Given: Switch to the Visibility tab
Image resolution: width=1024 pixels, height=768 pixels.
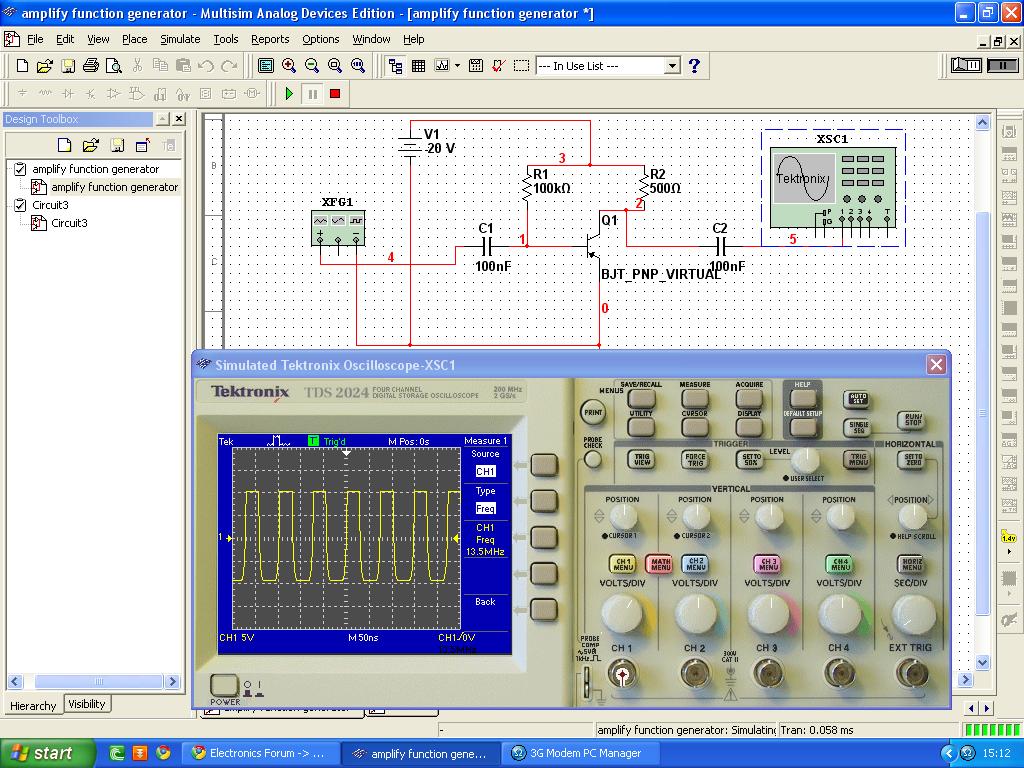Looking at the screenshot, I should pos(87,704).
